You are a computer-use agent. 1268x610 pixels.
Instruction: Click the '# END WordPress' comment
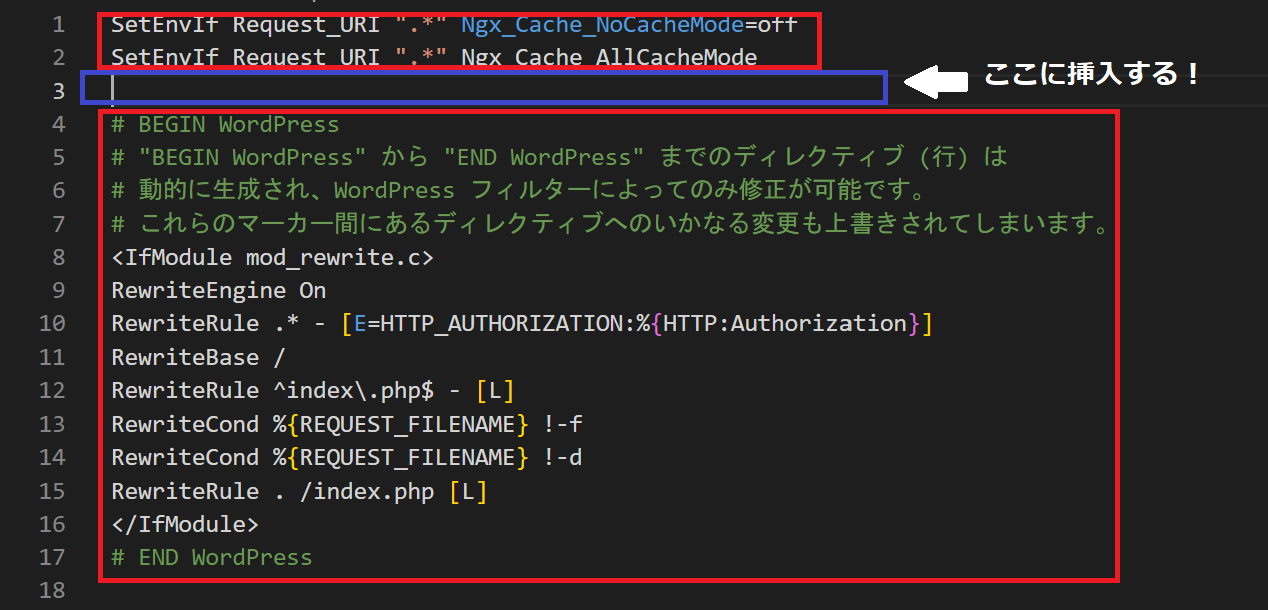(211, 557)
